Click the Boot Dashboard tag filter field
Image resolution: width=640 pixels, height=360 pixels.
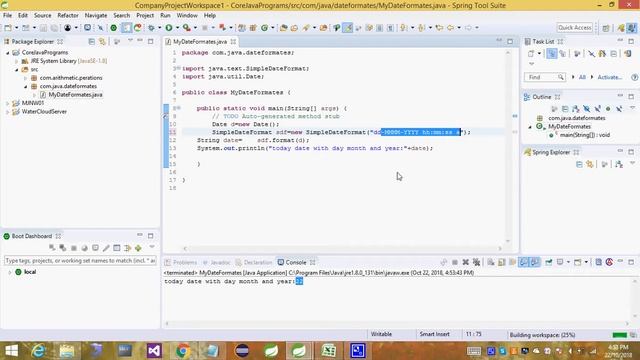coord(80,260)
